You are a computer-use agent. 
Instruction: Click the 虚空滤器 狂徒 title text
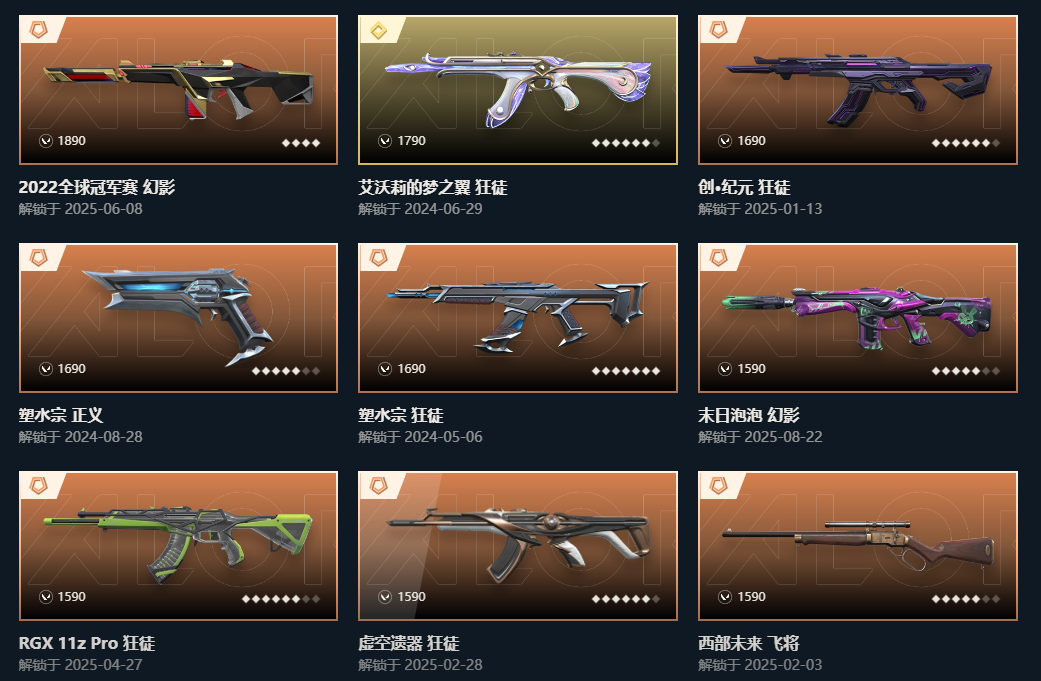pos(409,643)
